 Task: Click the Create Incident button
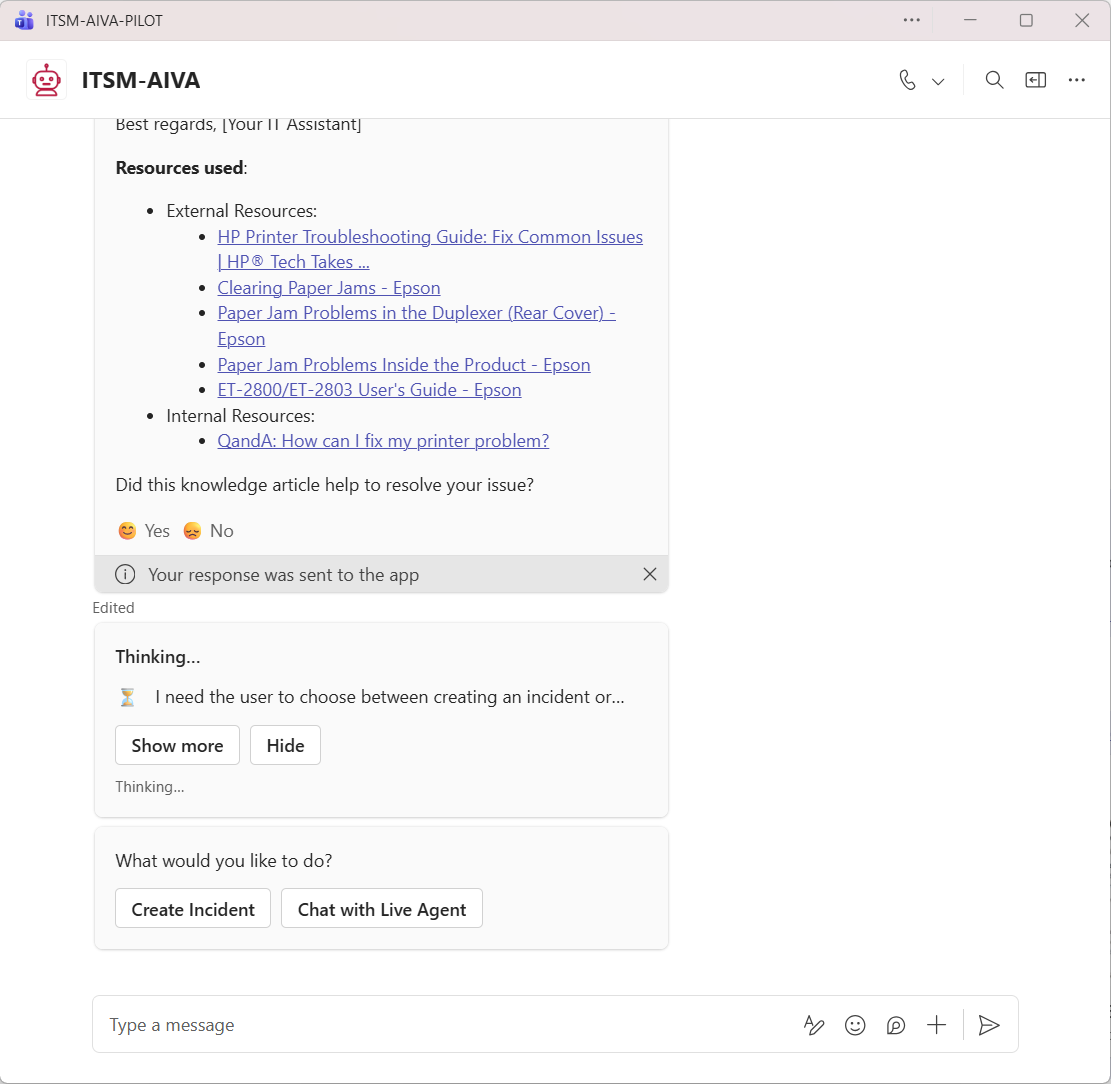193,909
